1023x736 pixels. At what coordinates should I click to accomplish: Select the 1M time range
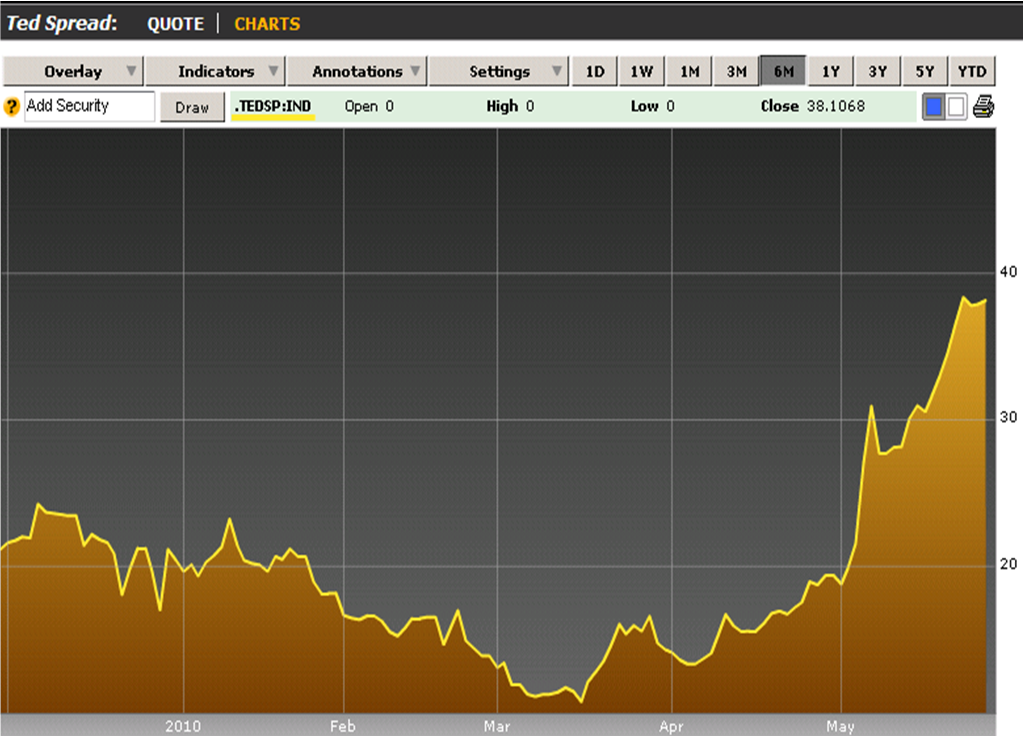[689, 71]
